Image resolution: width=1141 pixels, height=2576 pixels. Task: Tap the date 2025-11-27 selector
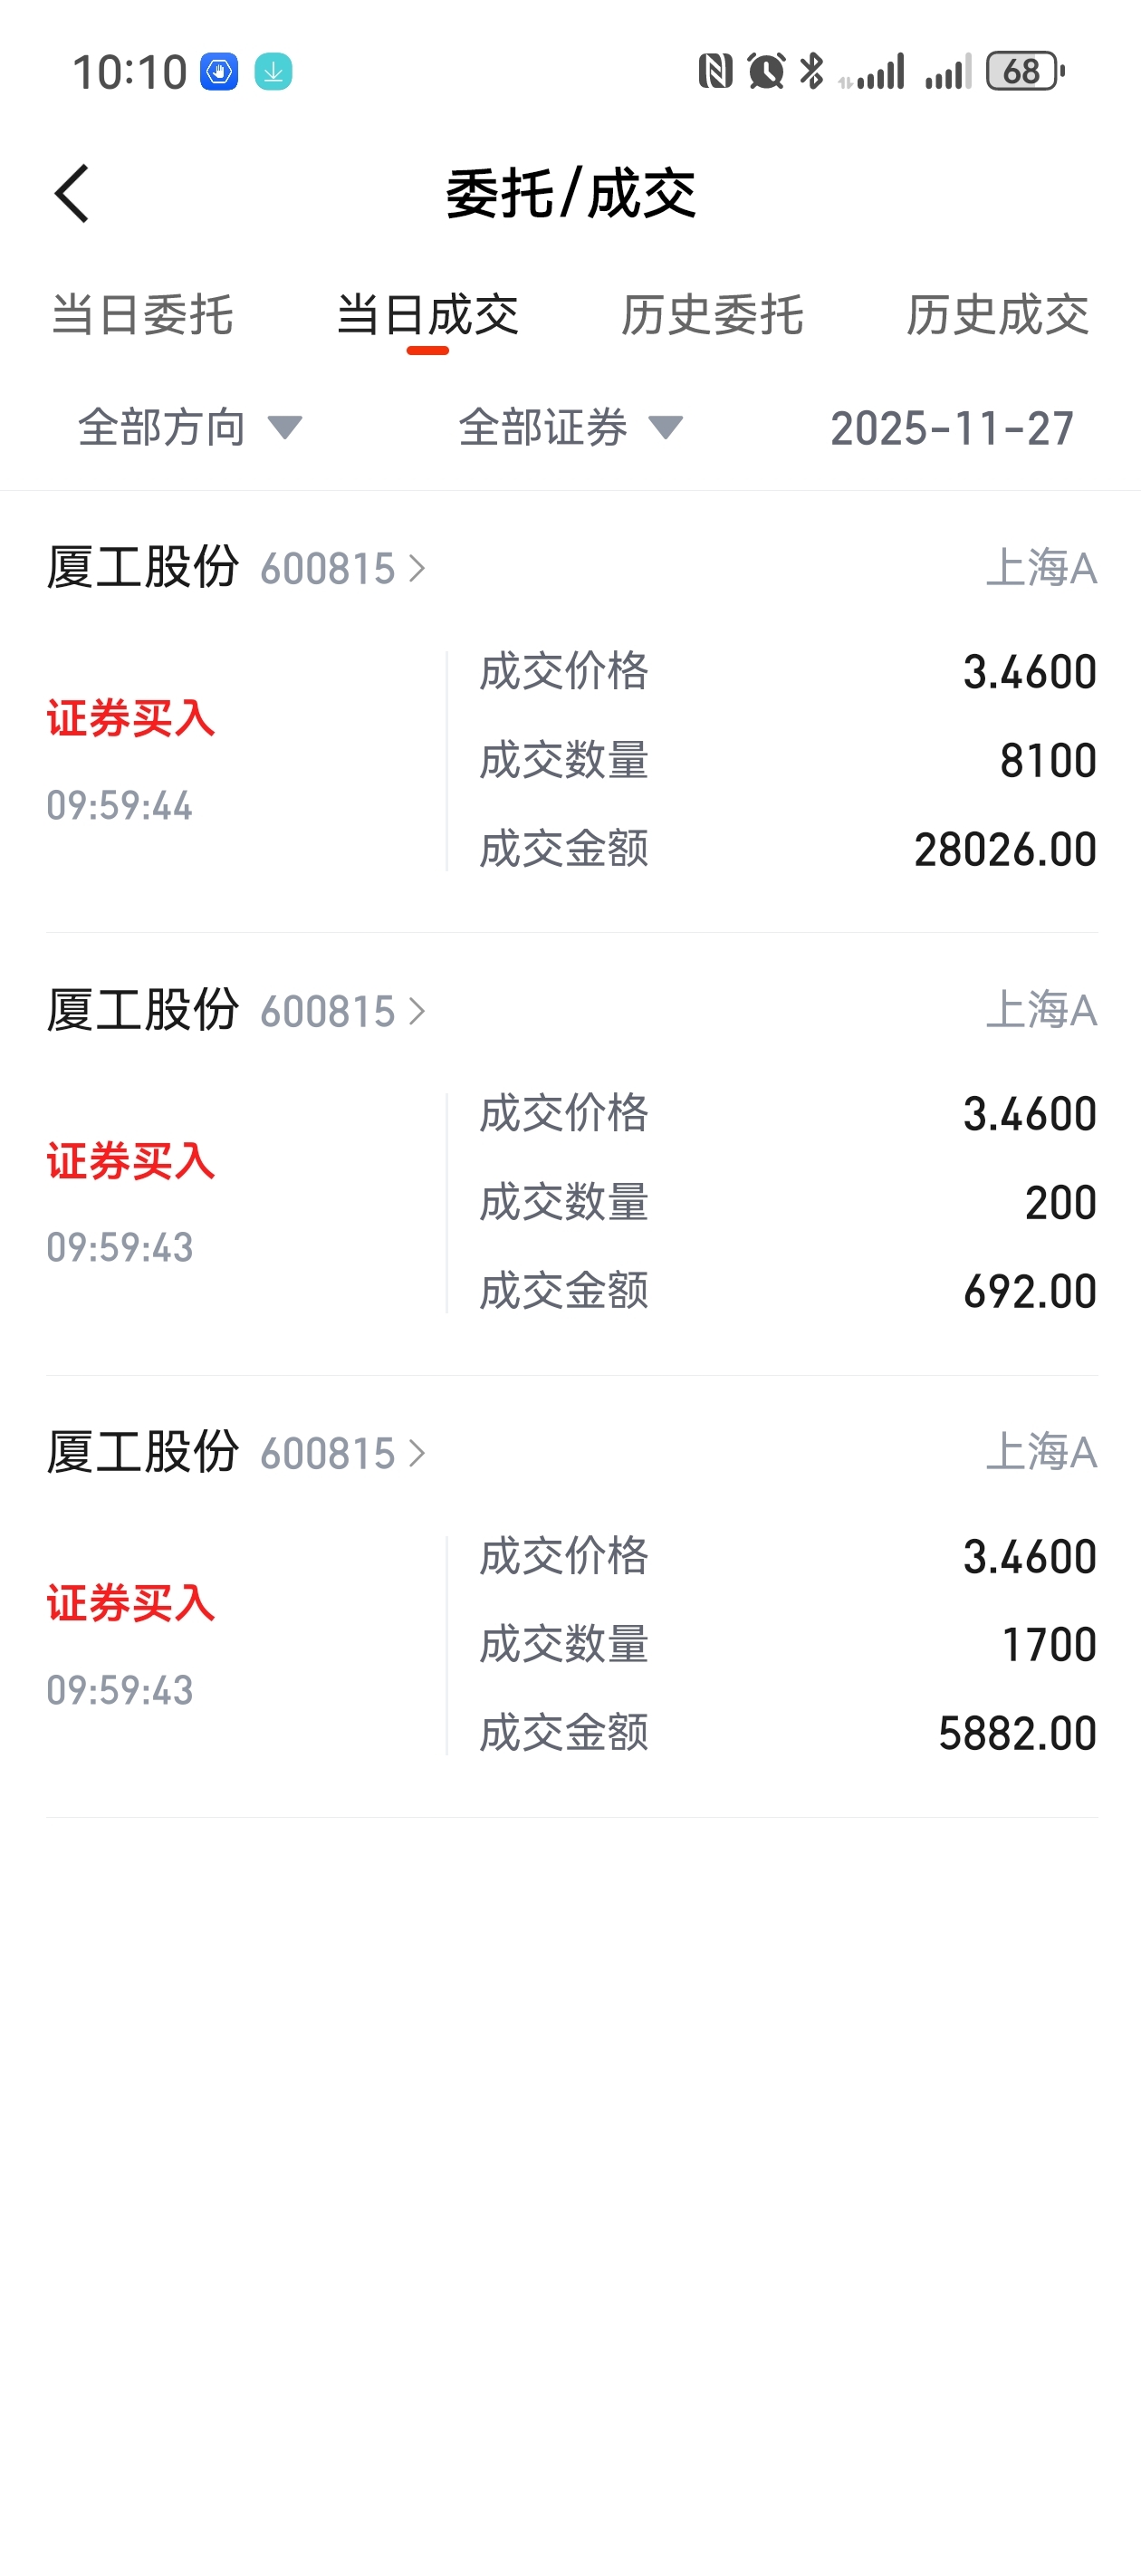[x=951, y=428]
